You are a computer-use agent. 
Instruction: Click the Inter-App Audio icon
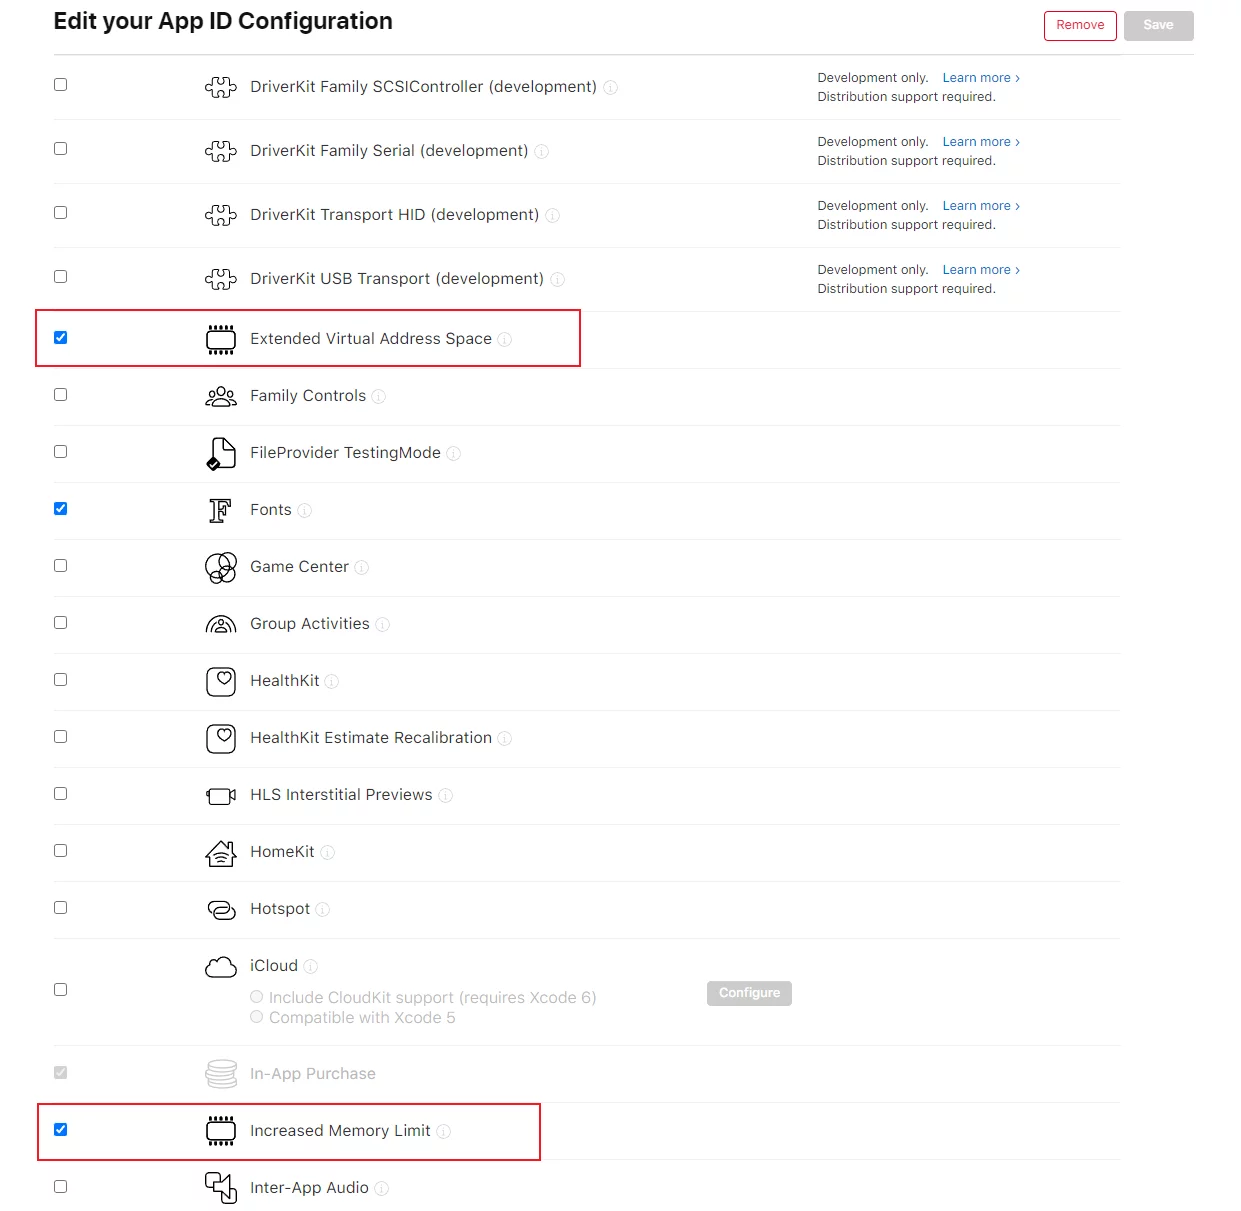(220, 1187)
